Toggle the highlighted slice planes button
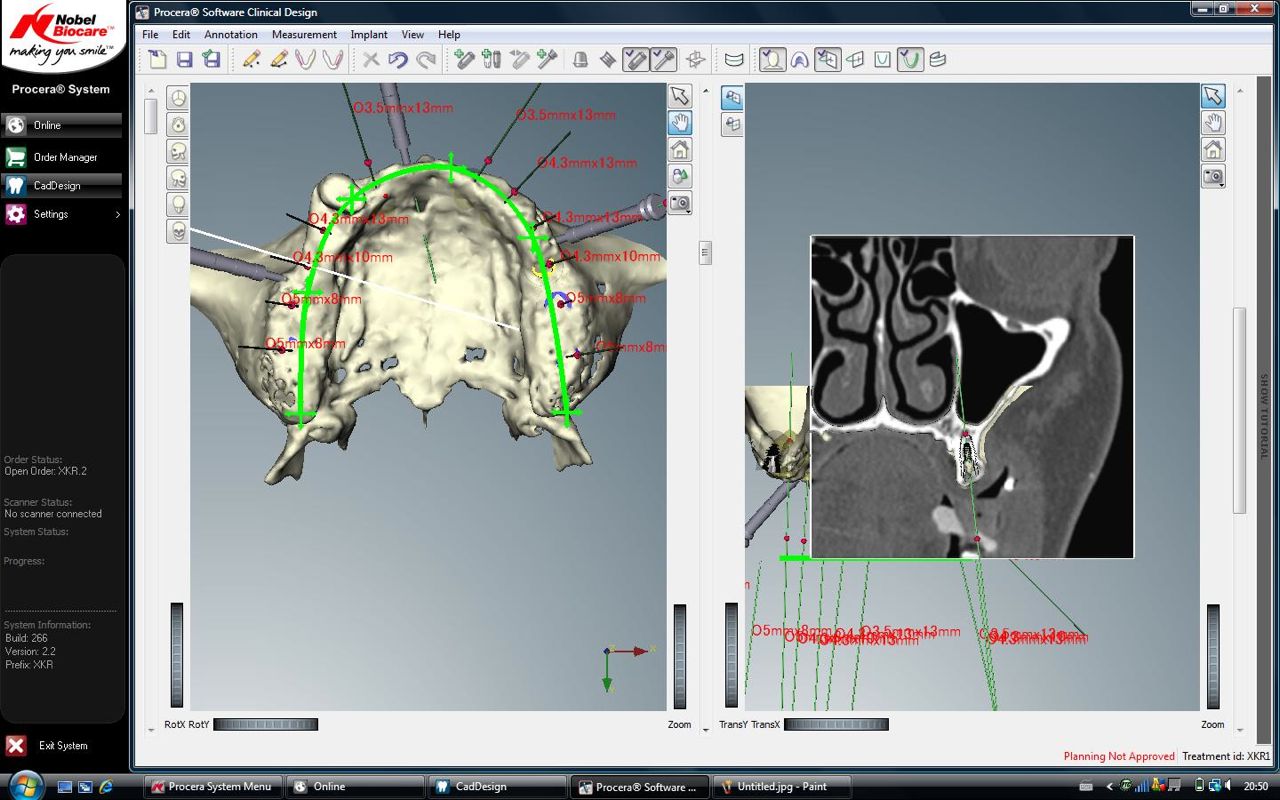Image resolution: width=1280 pixels, height=800 pixels. [x=827, y=60]
